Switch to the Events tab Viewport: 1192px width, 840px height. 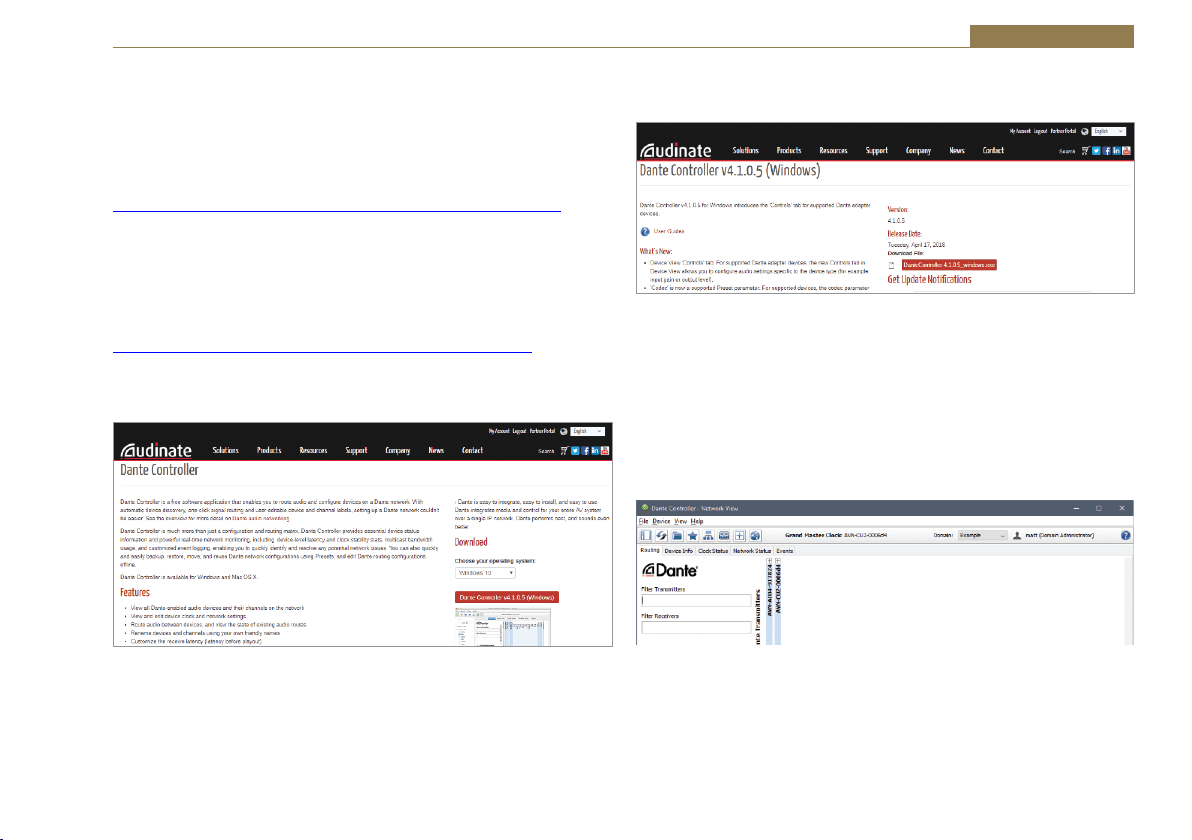click(x=784, y=550)
